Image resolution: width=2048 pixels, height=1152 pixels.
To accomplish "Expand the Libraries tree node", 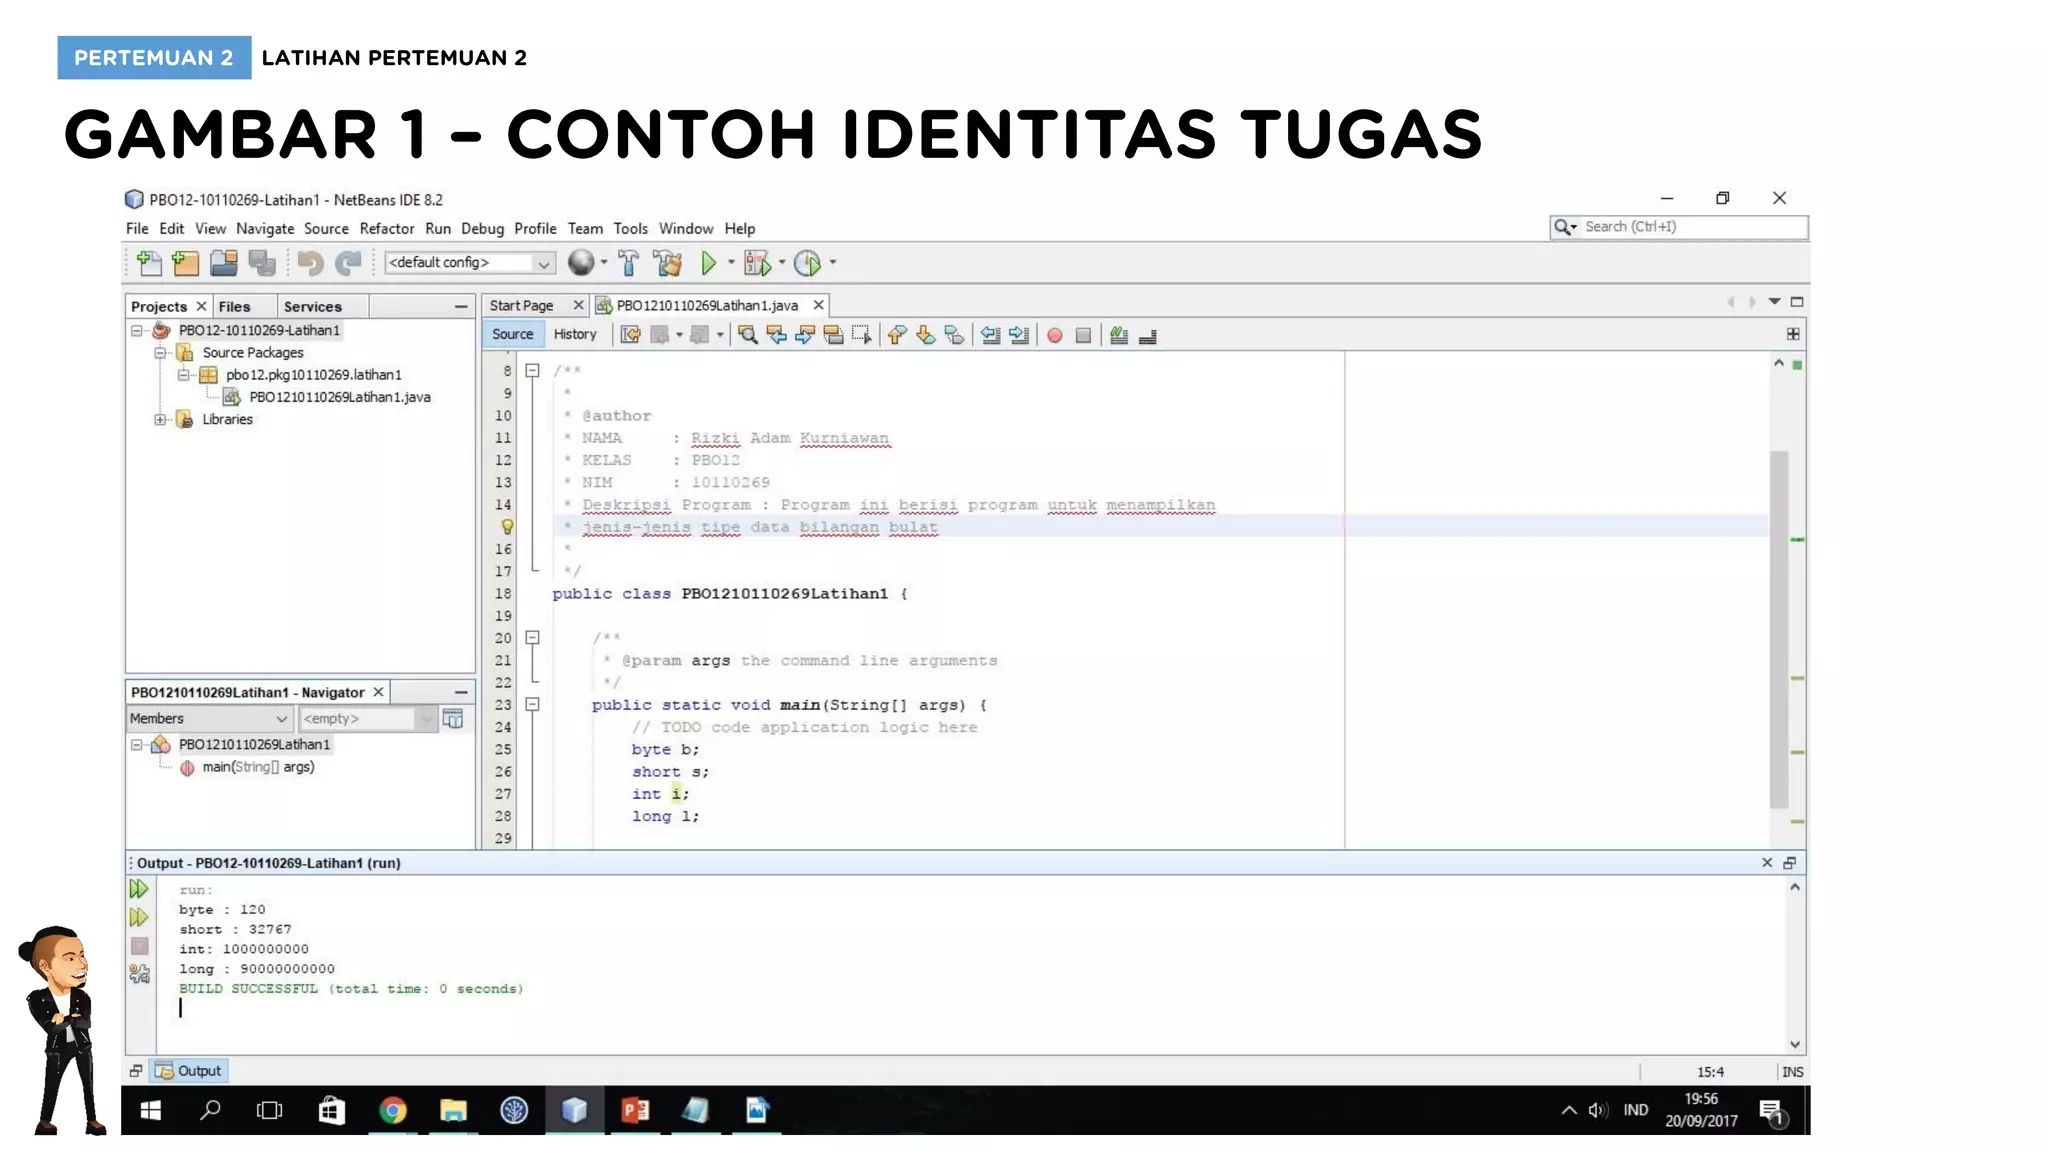I will [x=160, y=420].
